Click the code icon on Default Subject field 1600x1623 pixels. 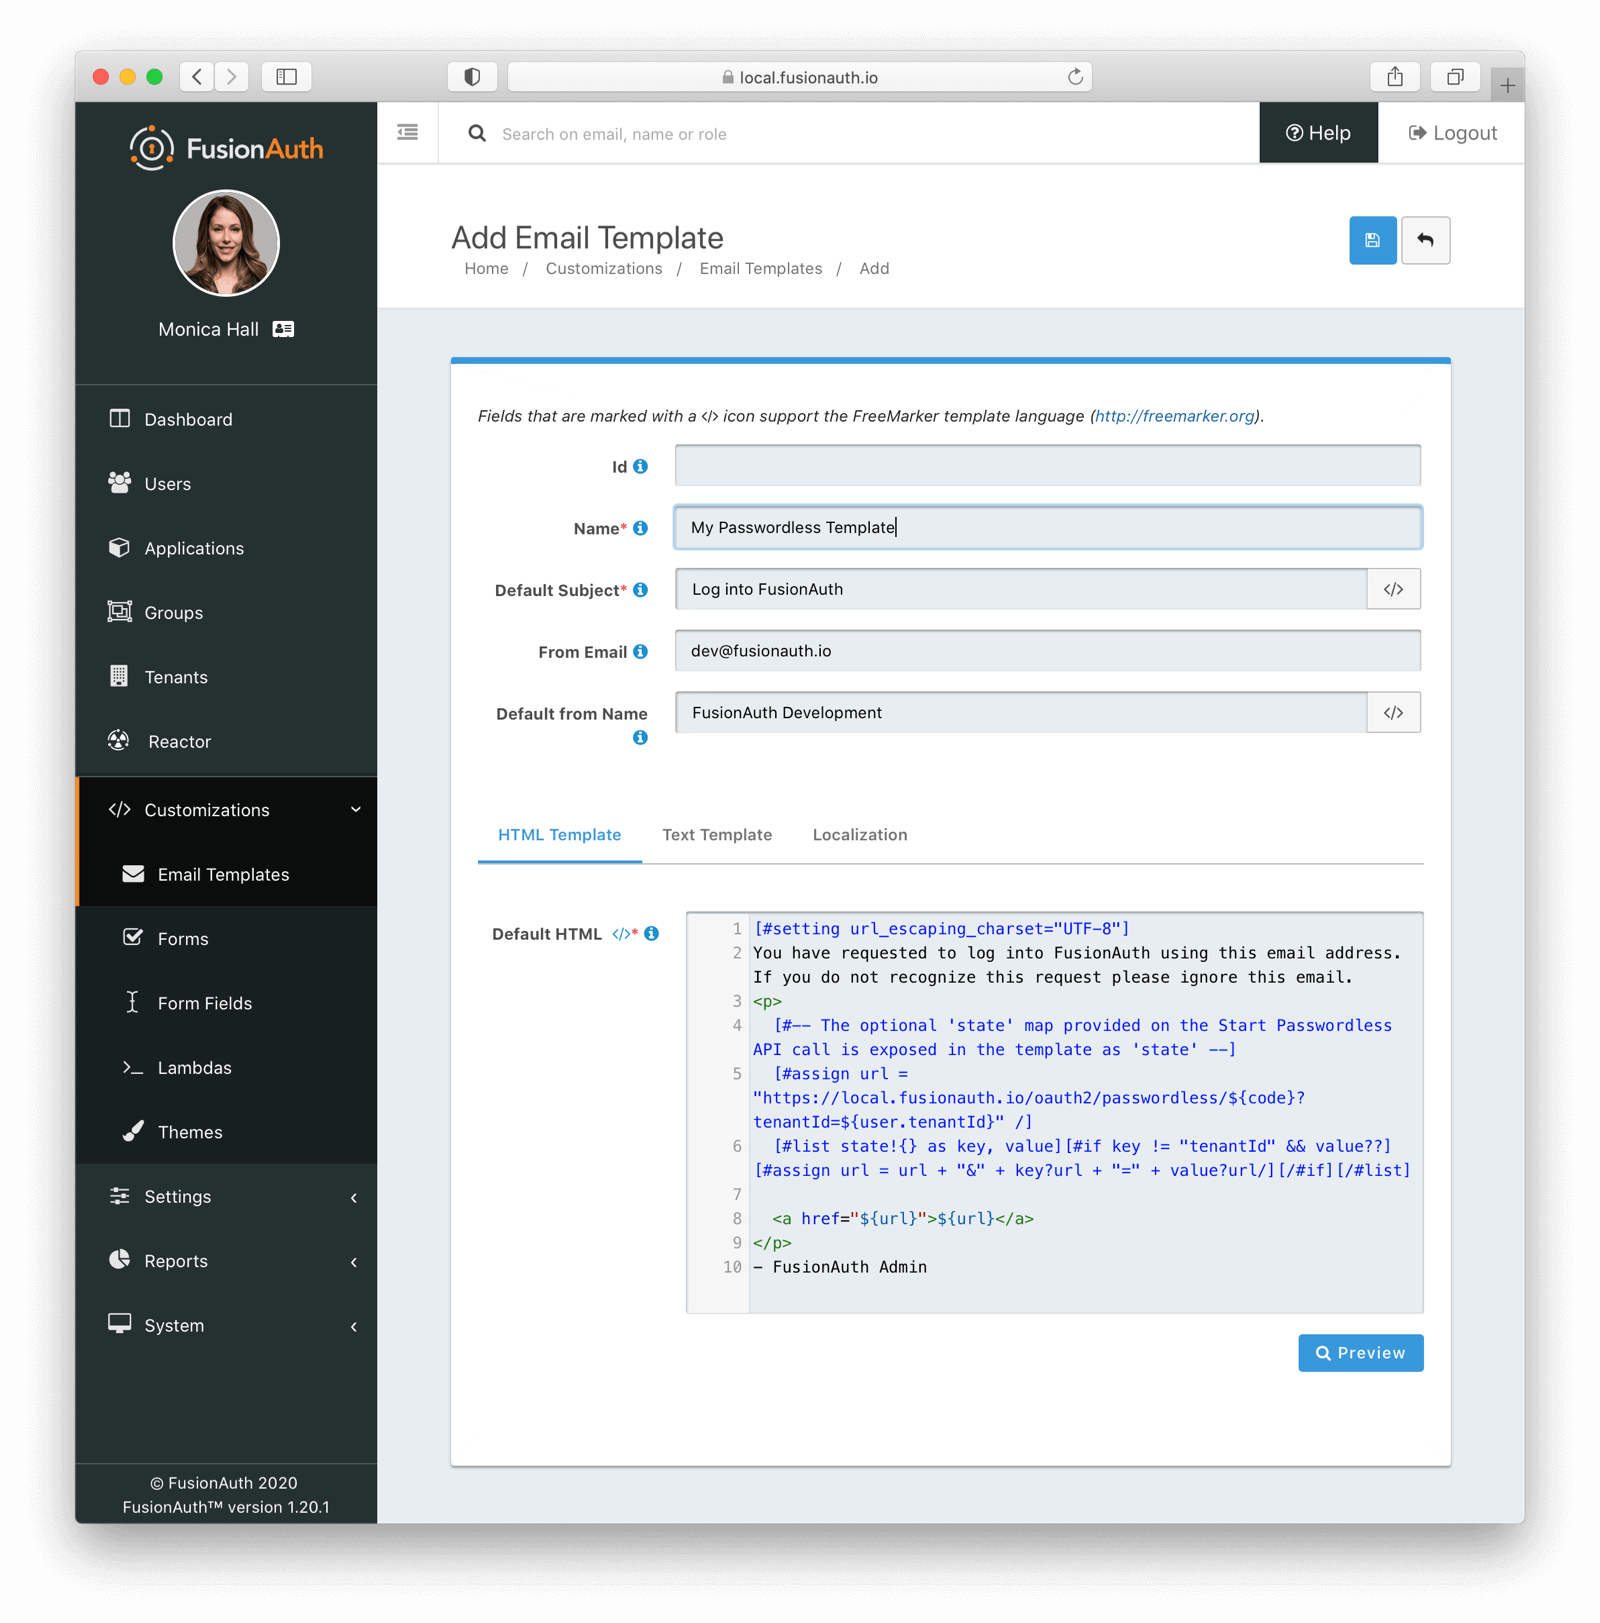pos(1393,589)
